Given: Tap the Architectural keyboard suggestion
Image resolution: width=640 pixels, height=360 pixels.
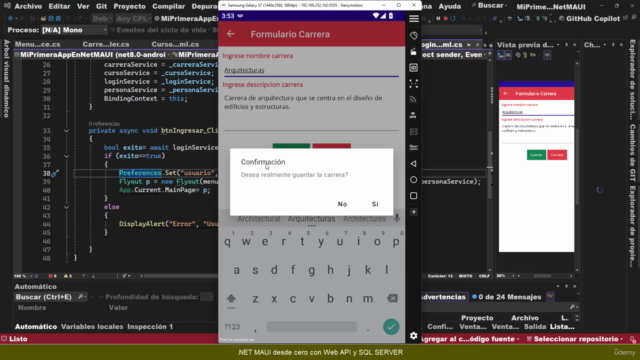Looking at the screenshot, I should coord(259,219).
